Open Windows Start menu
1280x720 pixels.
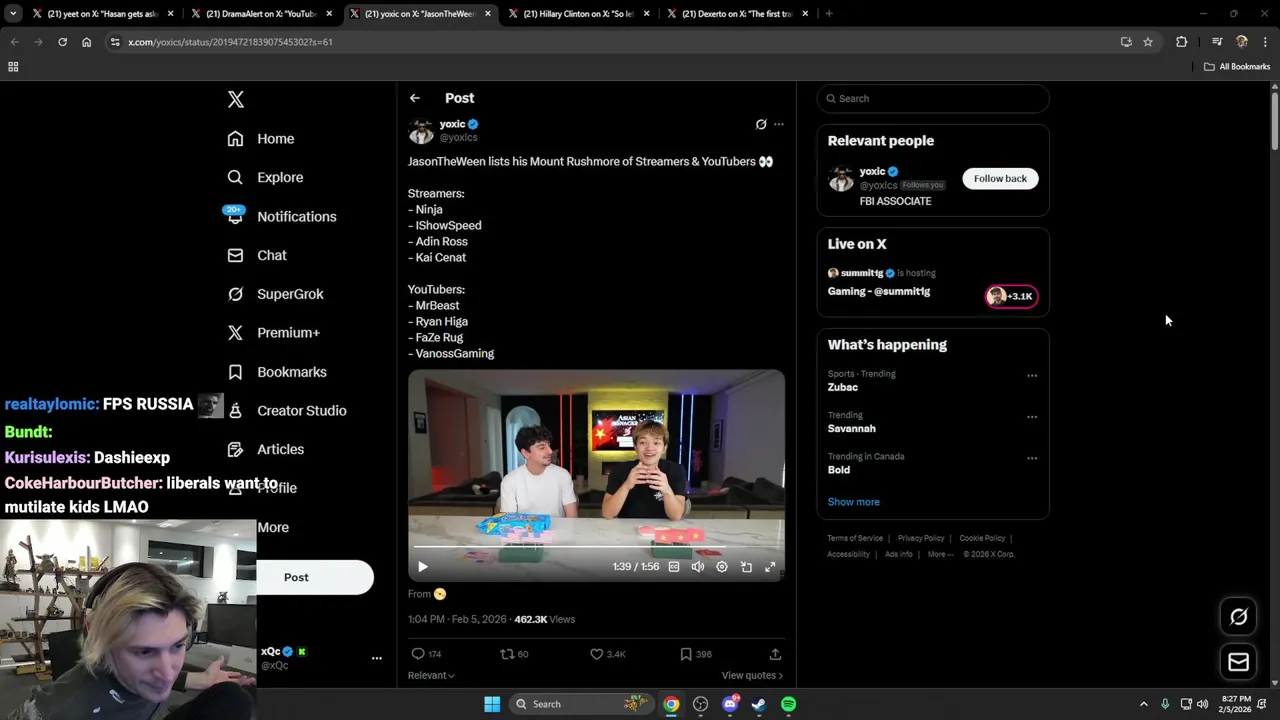492,704
